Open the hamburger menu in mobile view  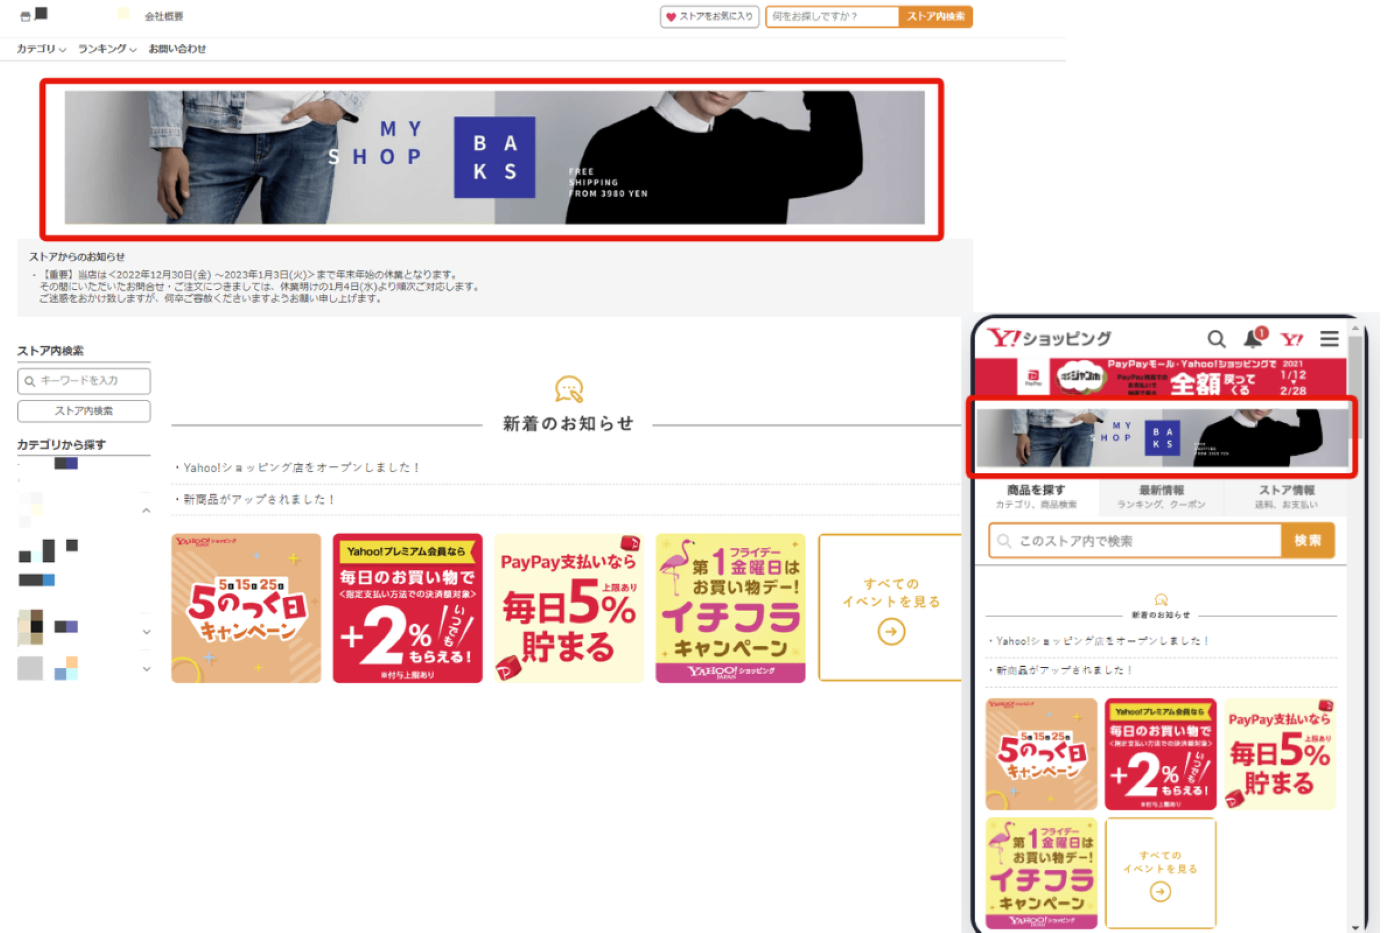coord(1329,339)
